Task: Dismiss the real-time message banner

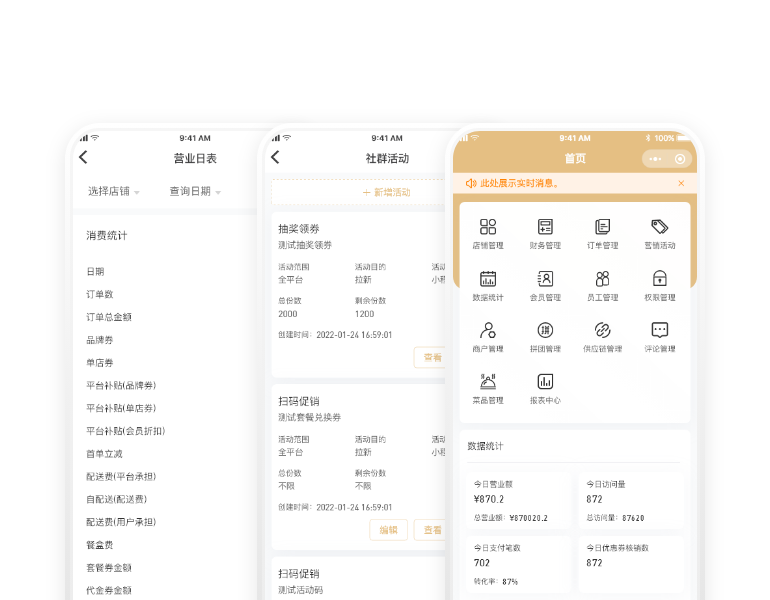Action: pyautogui.click(x=681, y=183)
